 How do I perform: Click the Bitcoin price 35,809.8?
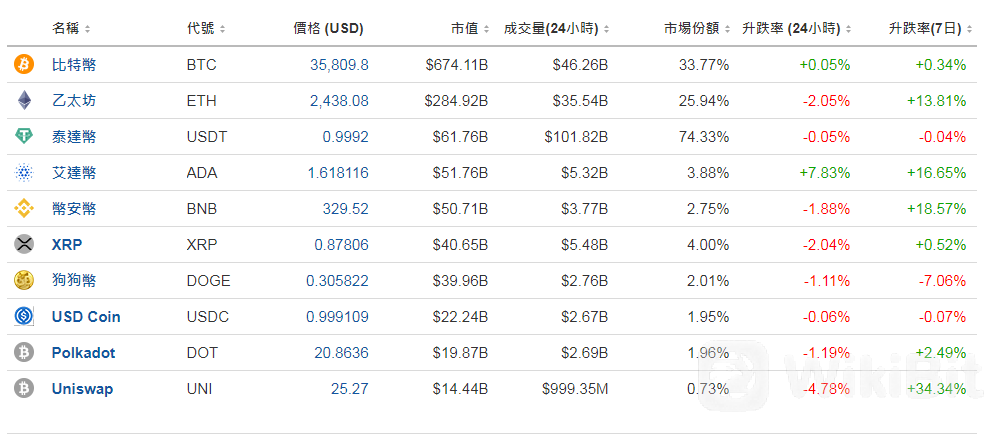coord(339,64)
